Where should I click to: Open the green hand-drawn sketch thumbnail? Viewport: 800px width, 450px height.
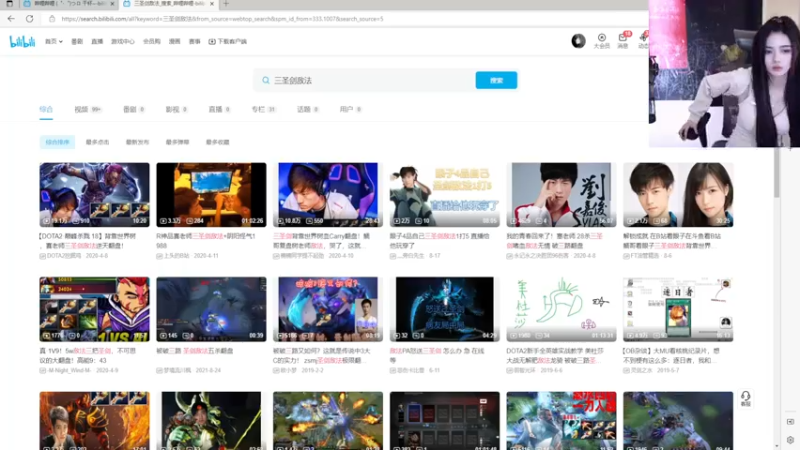point(561,309)
